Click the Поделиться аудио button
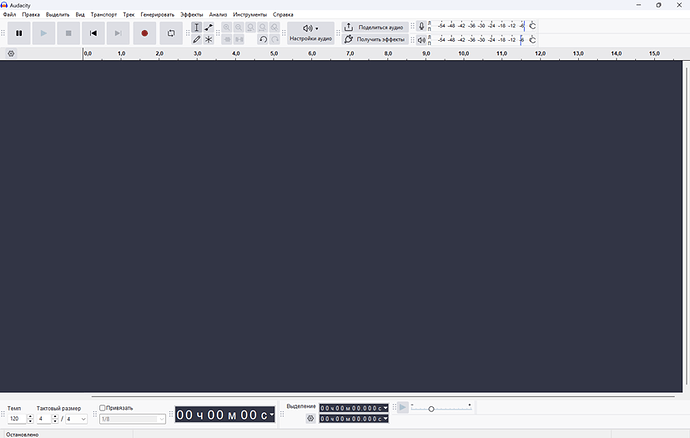 [375, 27]
